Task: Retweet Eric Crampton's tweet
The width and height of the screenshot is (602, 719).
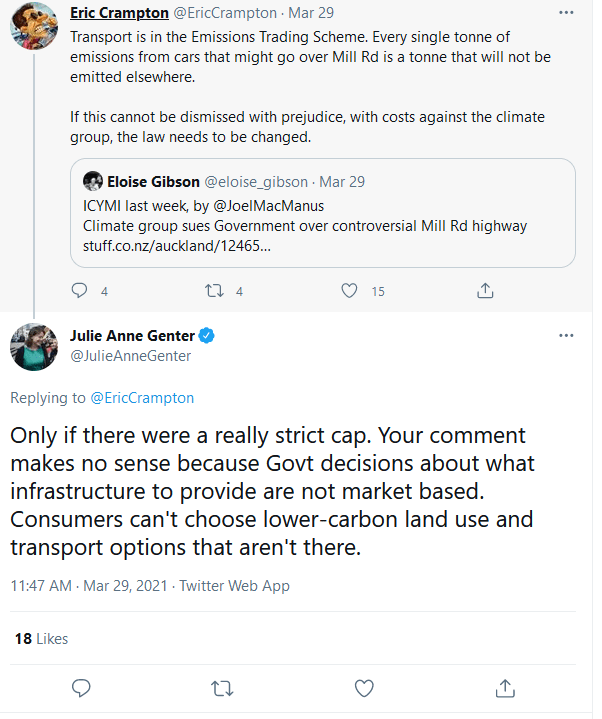Action: tap(215, 291)
